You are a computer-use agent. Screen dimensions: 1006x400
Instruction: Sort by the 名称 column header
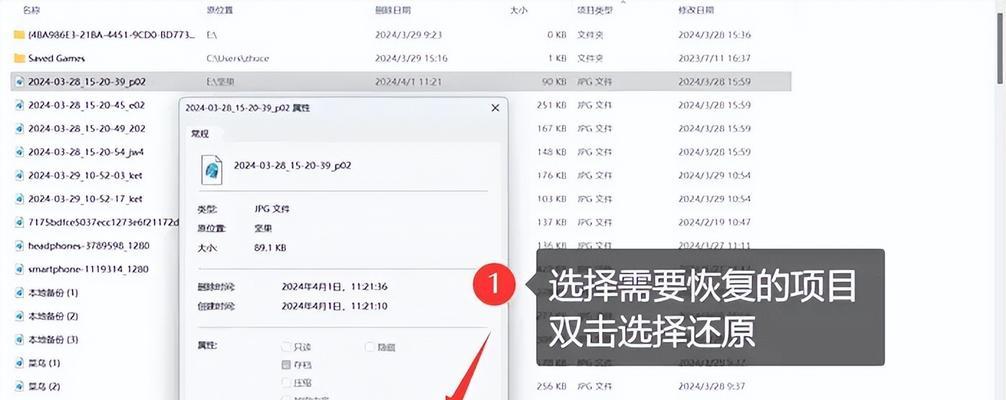coord(31,10)
